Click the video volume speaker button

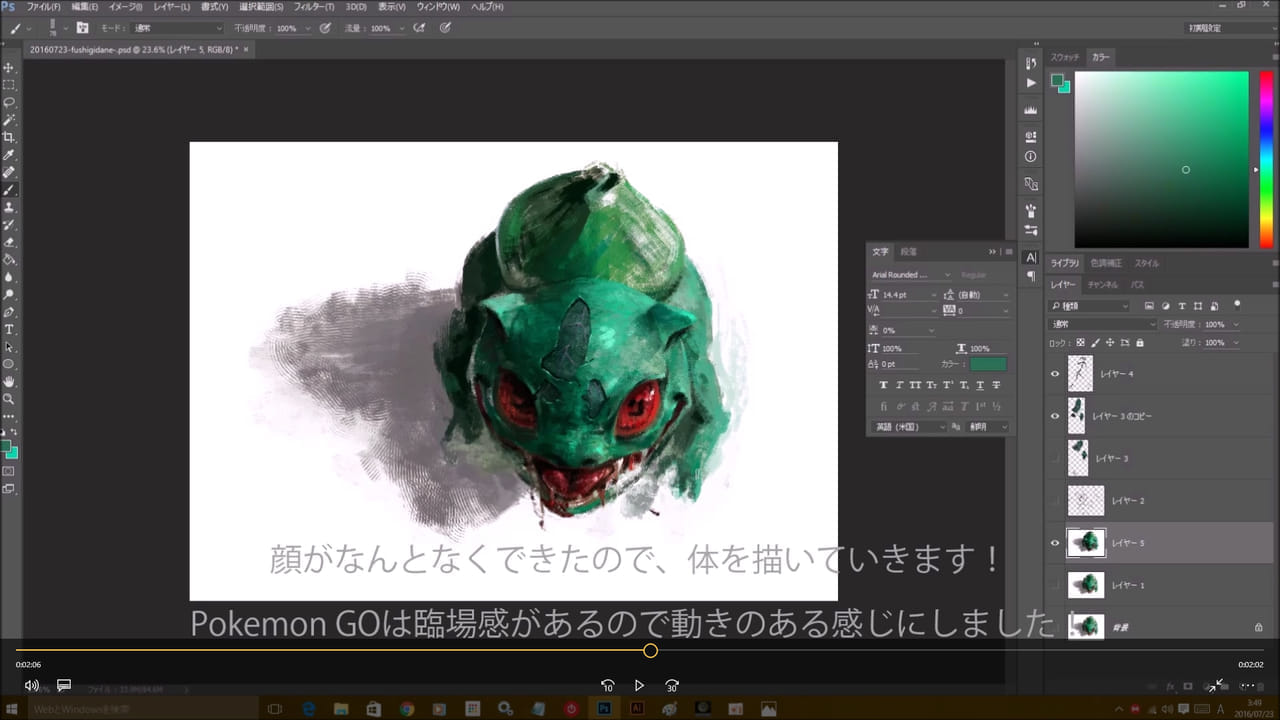click(x=32, y=686)
